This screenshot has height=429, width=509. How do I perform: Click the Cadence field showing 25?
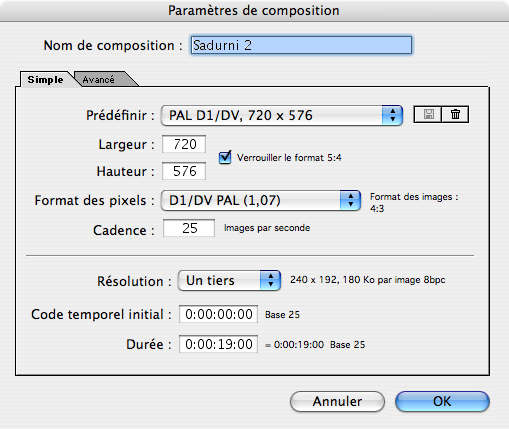click(189, 228)
